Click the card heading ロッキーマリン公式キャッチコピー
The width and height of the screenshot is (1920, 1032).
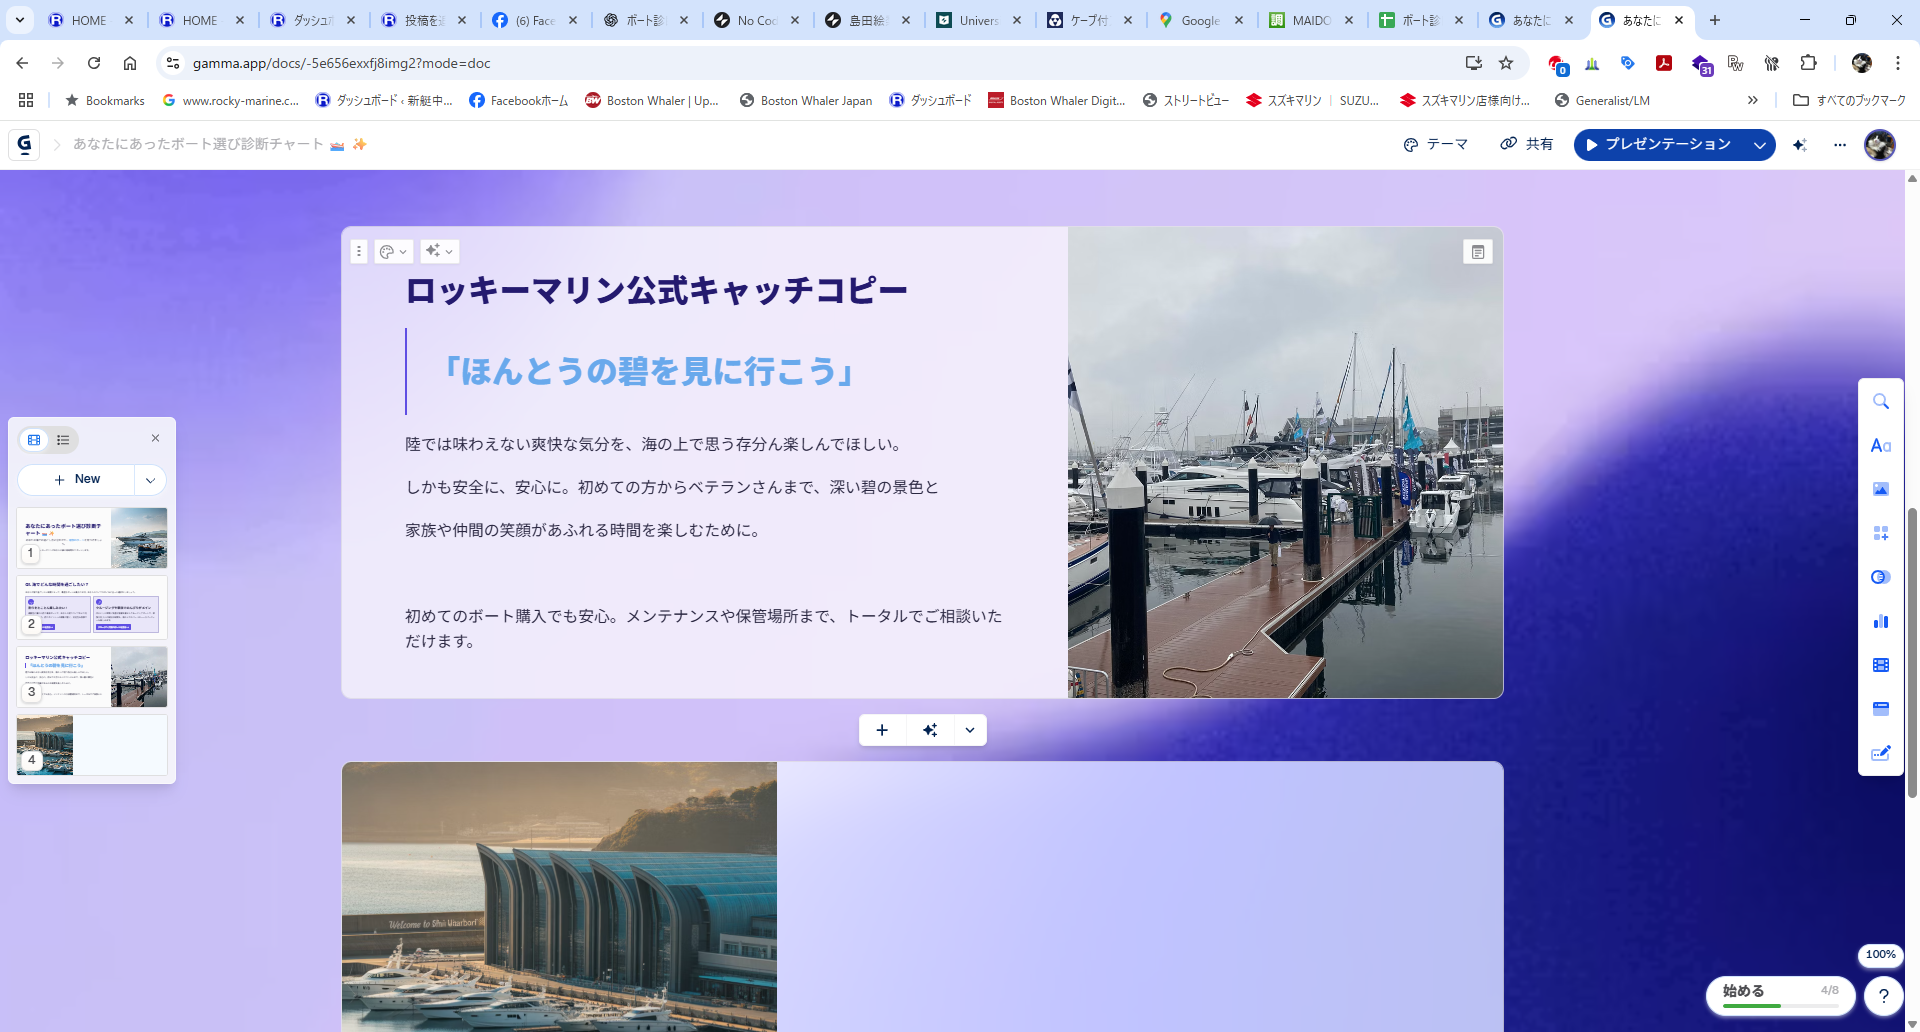tap(656, 291)
